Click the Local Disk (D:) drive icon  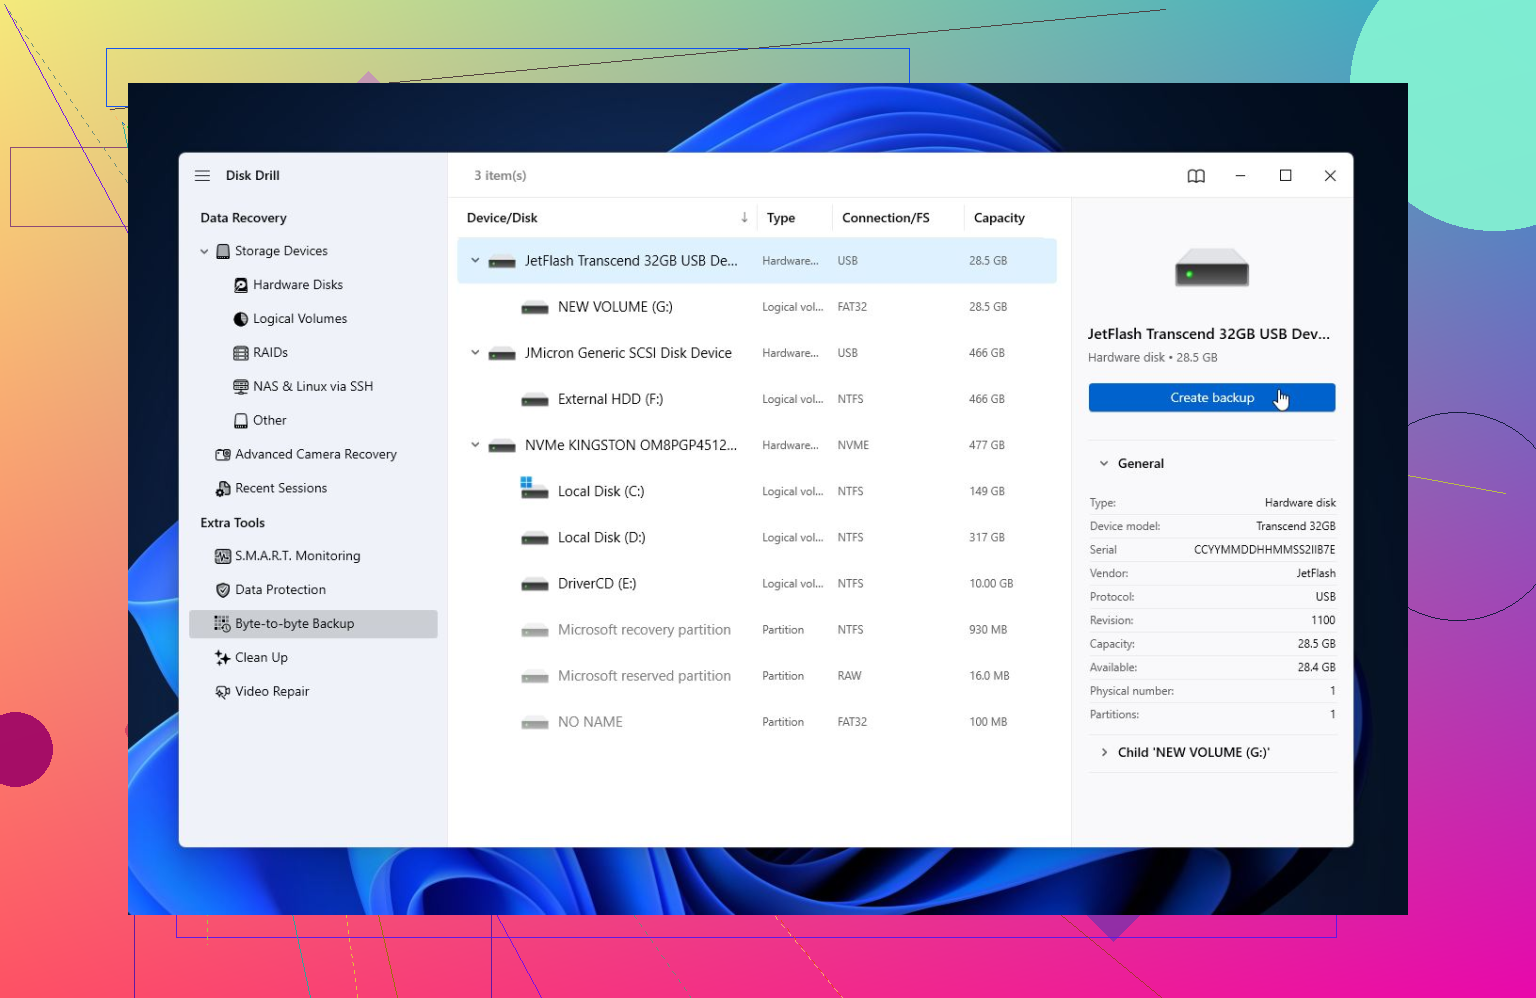535,539
